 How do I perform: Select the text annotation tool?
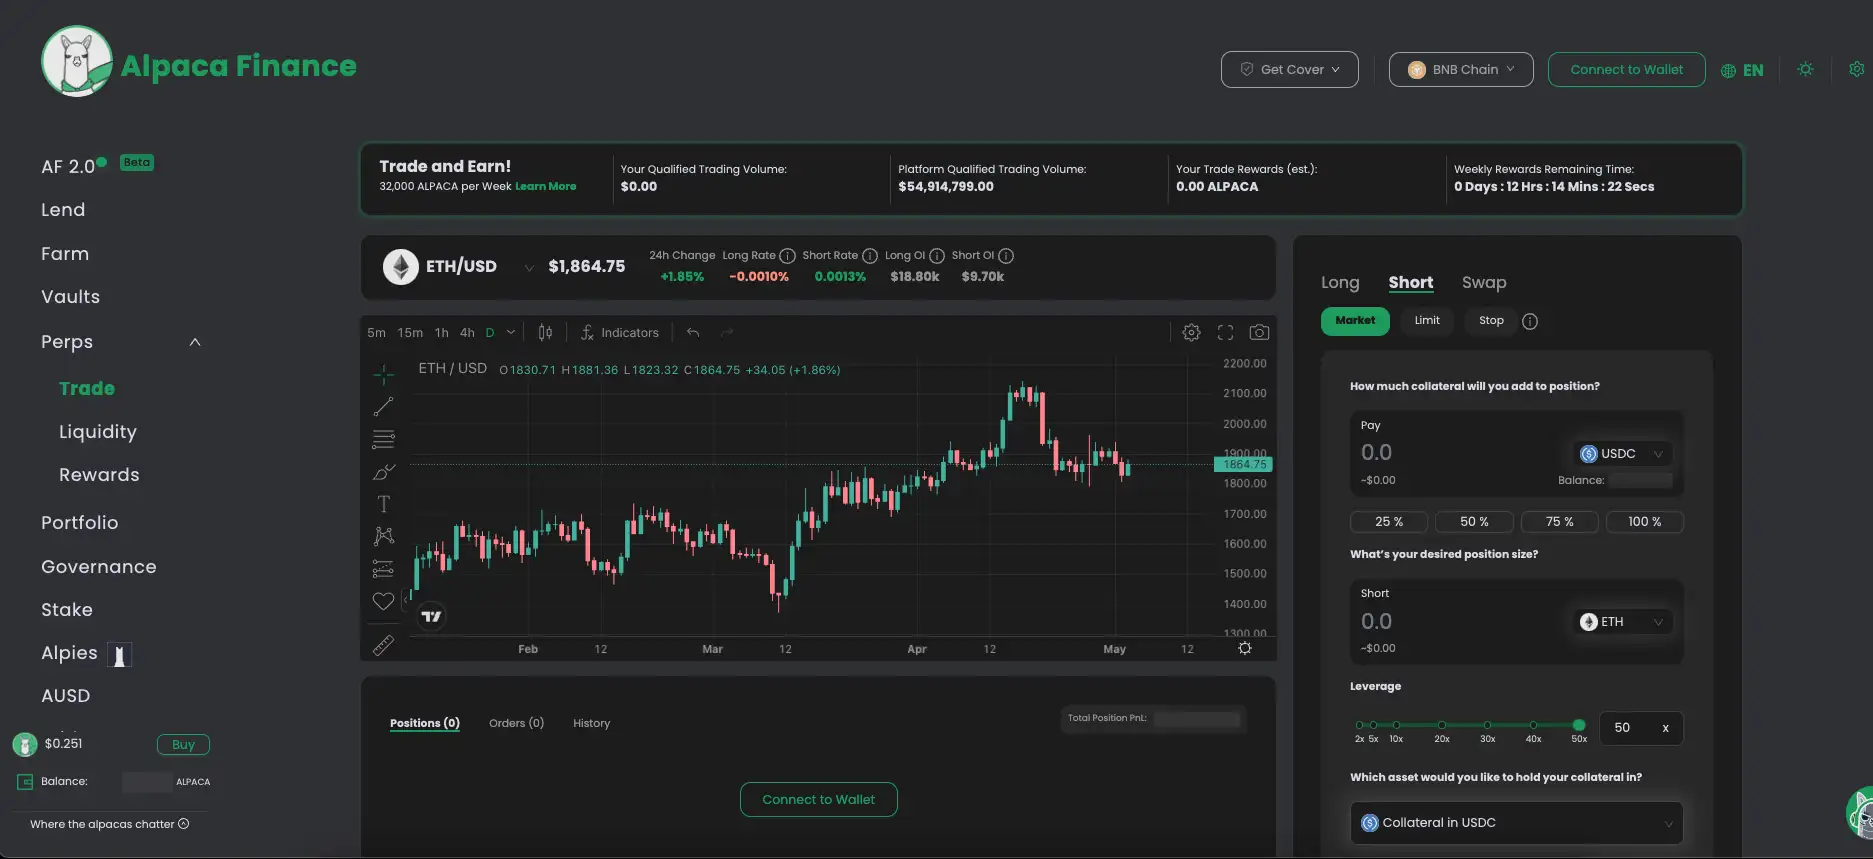click(383, 504)
